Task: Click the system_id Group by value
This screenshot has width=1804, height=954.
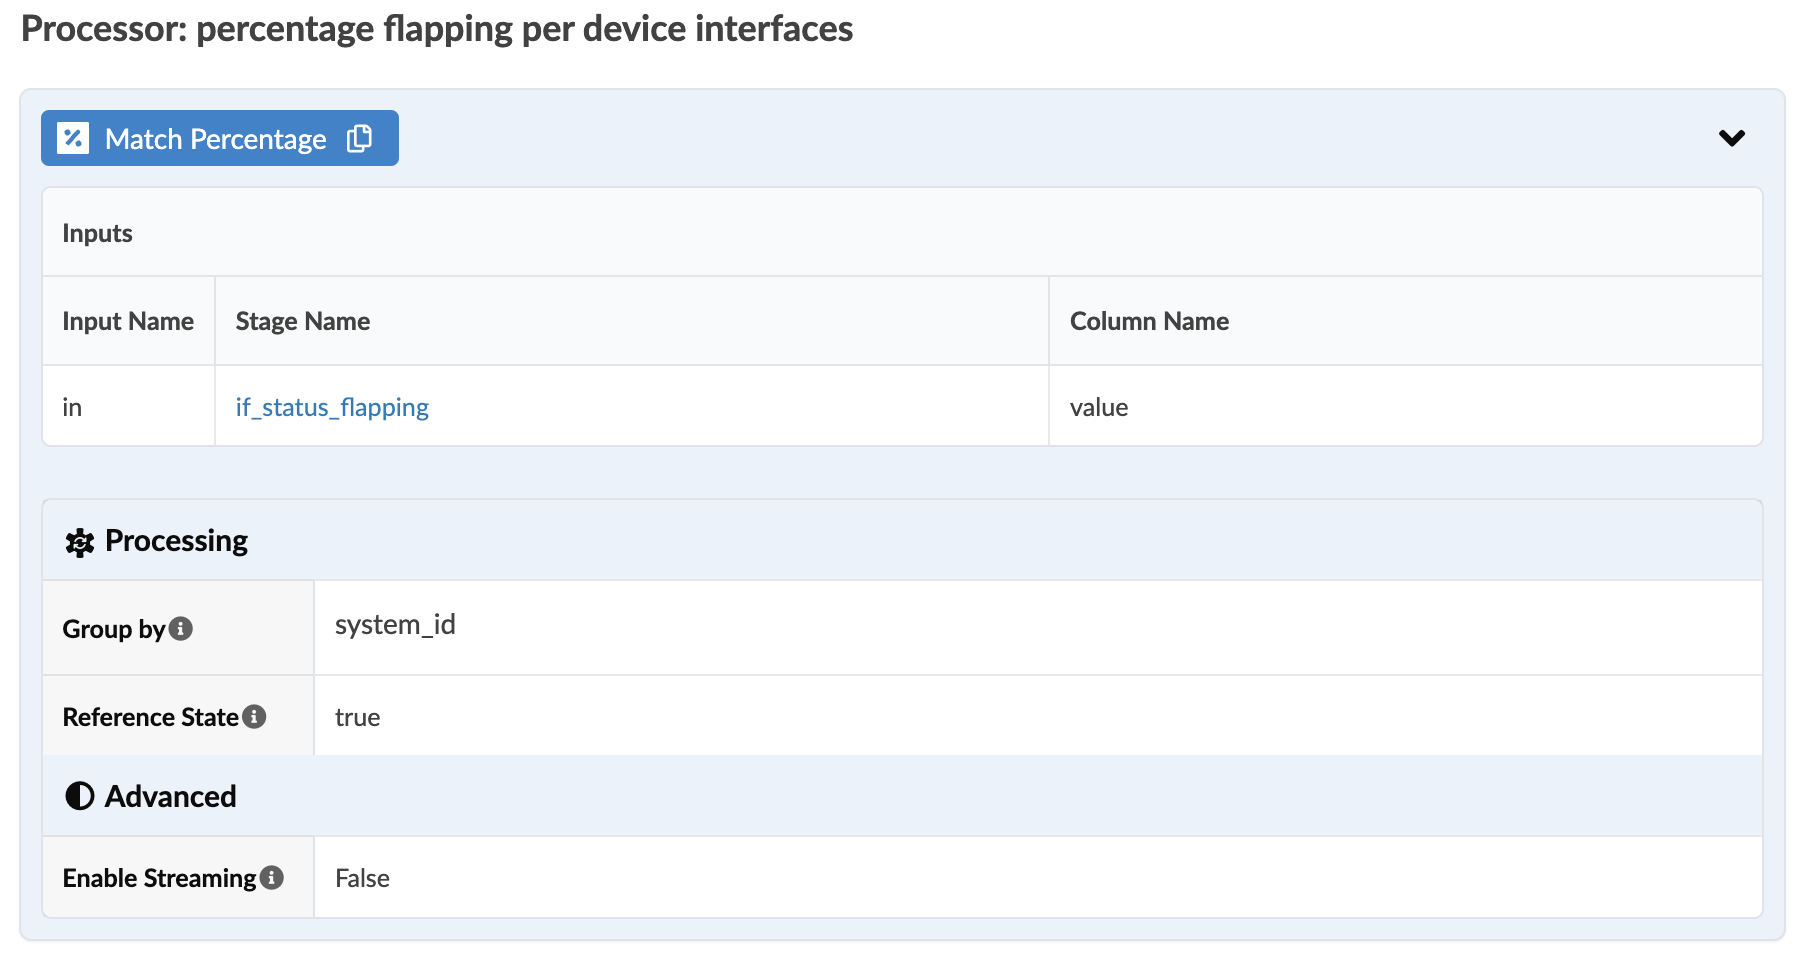Action: coord(395,625)
